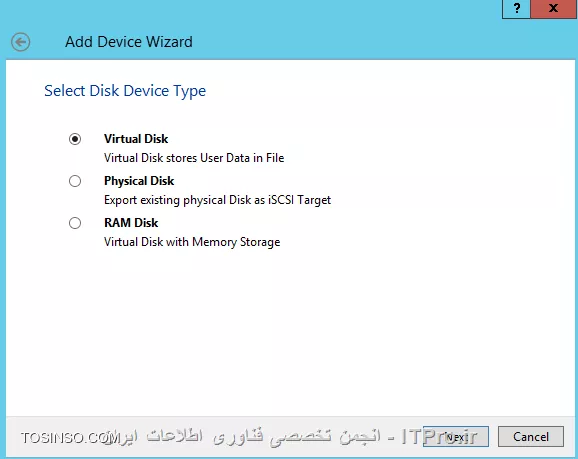Open help with the question mark button
Image resolution: width=578 pixels, height=459 pixels.
[x=516, y=8]
